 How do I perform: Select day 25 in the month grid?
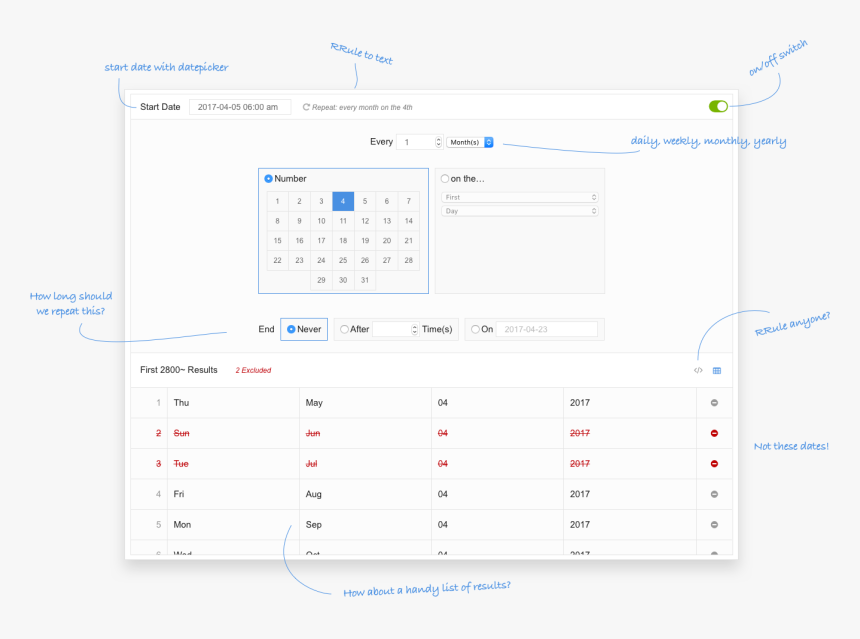pyautogui.click(x=343, y=261)
